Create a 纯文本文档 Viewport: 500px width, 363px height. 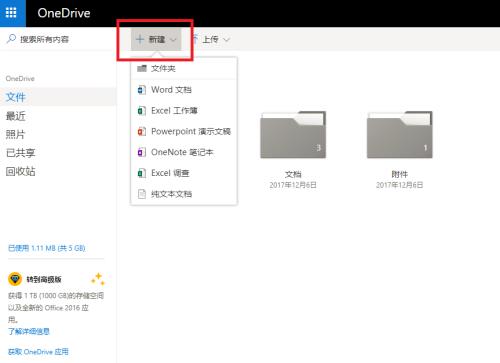[x=184, y=194]
